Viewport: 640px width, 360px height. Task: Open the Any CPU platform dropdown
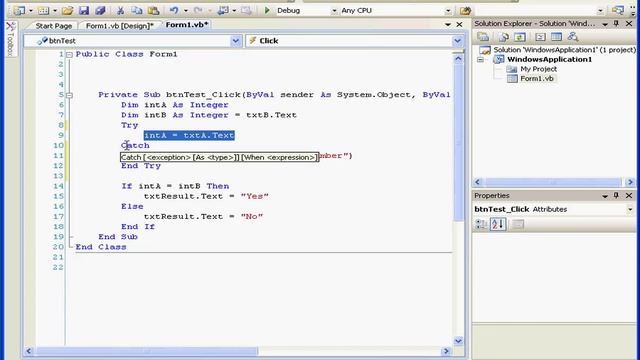pos(448,11)
